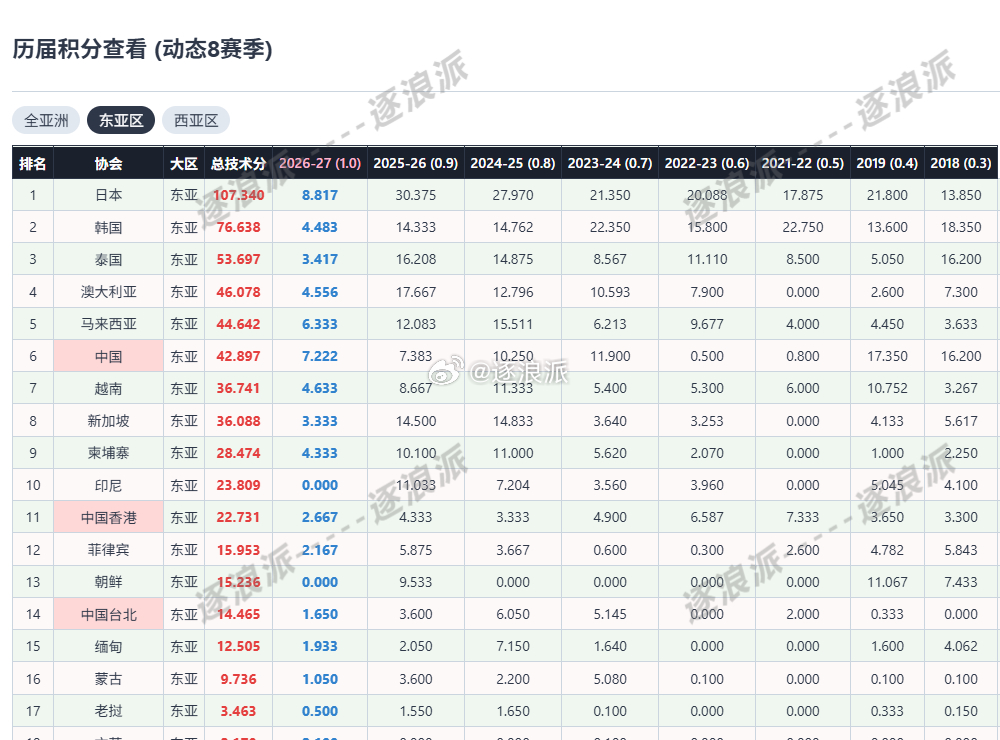Click the 2021-22 (0.5) column header
Viewport: 1000px width, 740px height.
pos(803,163)
